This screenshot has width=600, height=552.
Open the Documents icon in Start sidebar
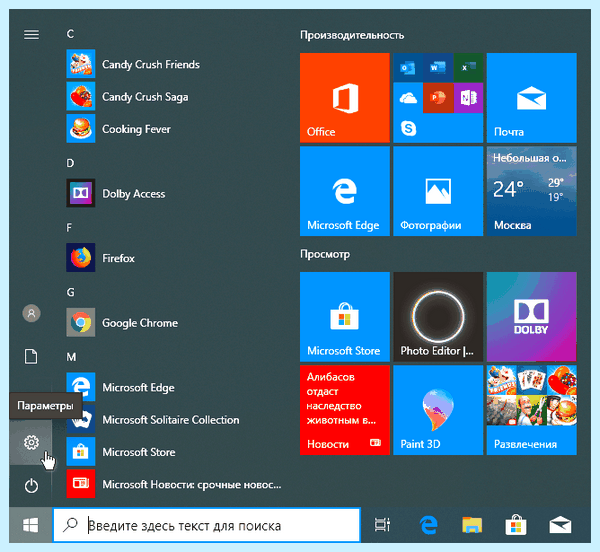pyautogui.click(x=31, y=357)
